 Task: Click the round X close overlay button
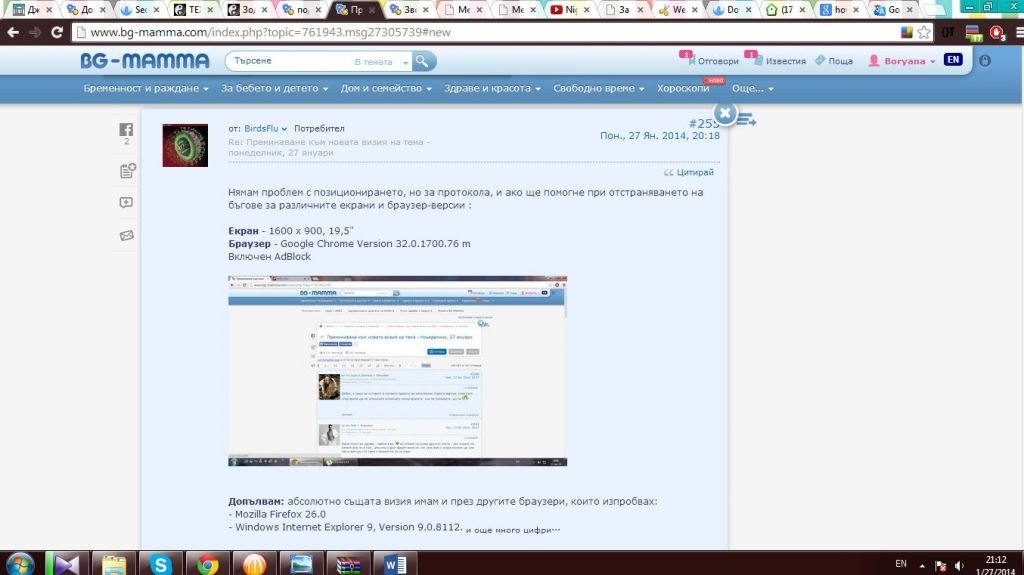click(x=725, y=114)
